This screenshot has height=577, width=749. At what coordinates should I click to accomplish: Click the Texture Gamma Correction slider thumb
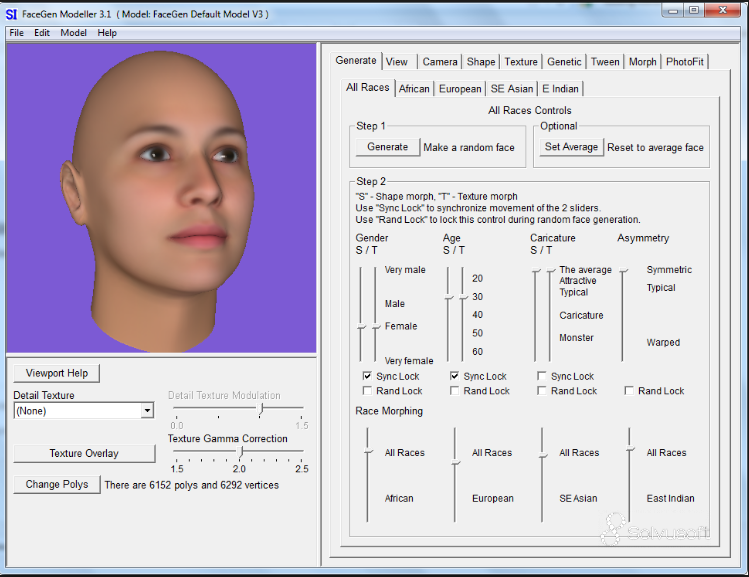coord(242,451)
